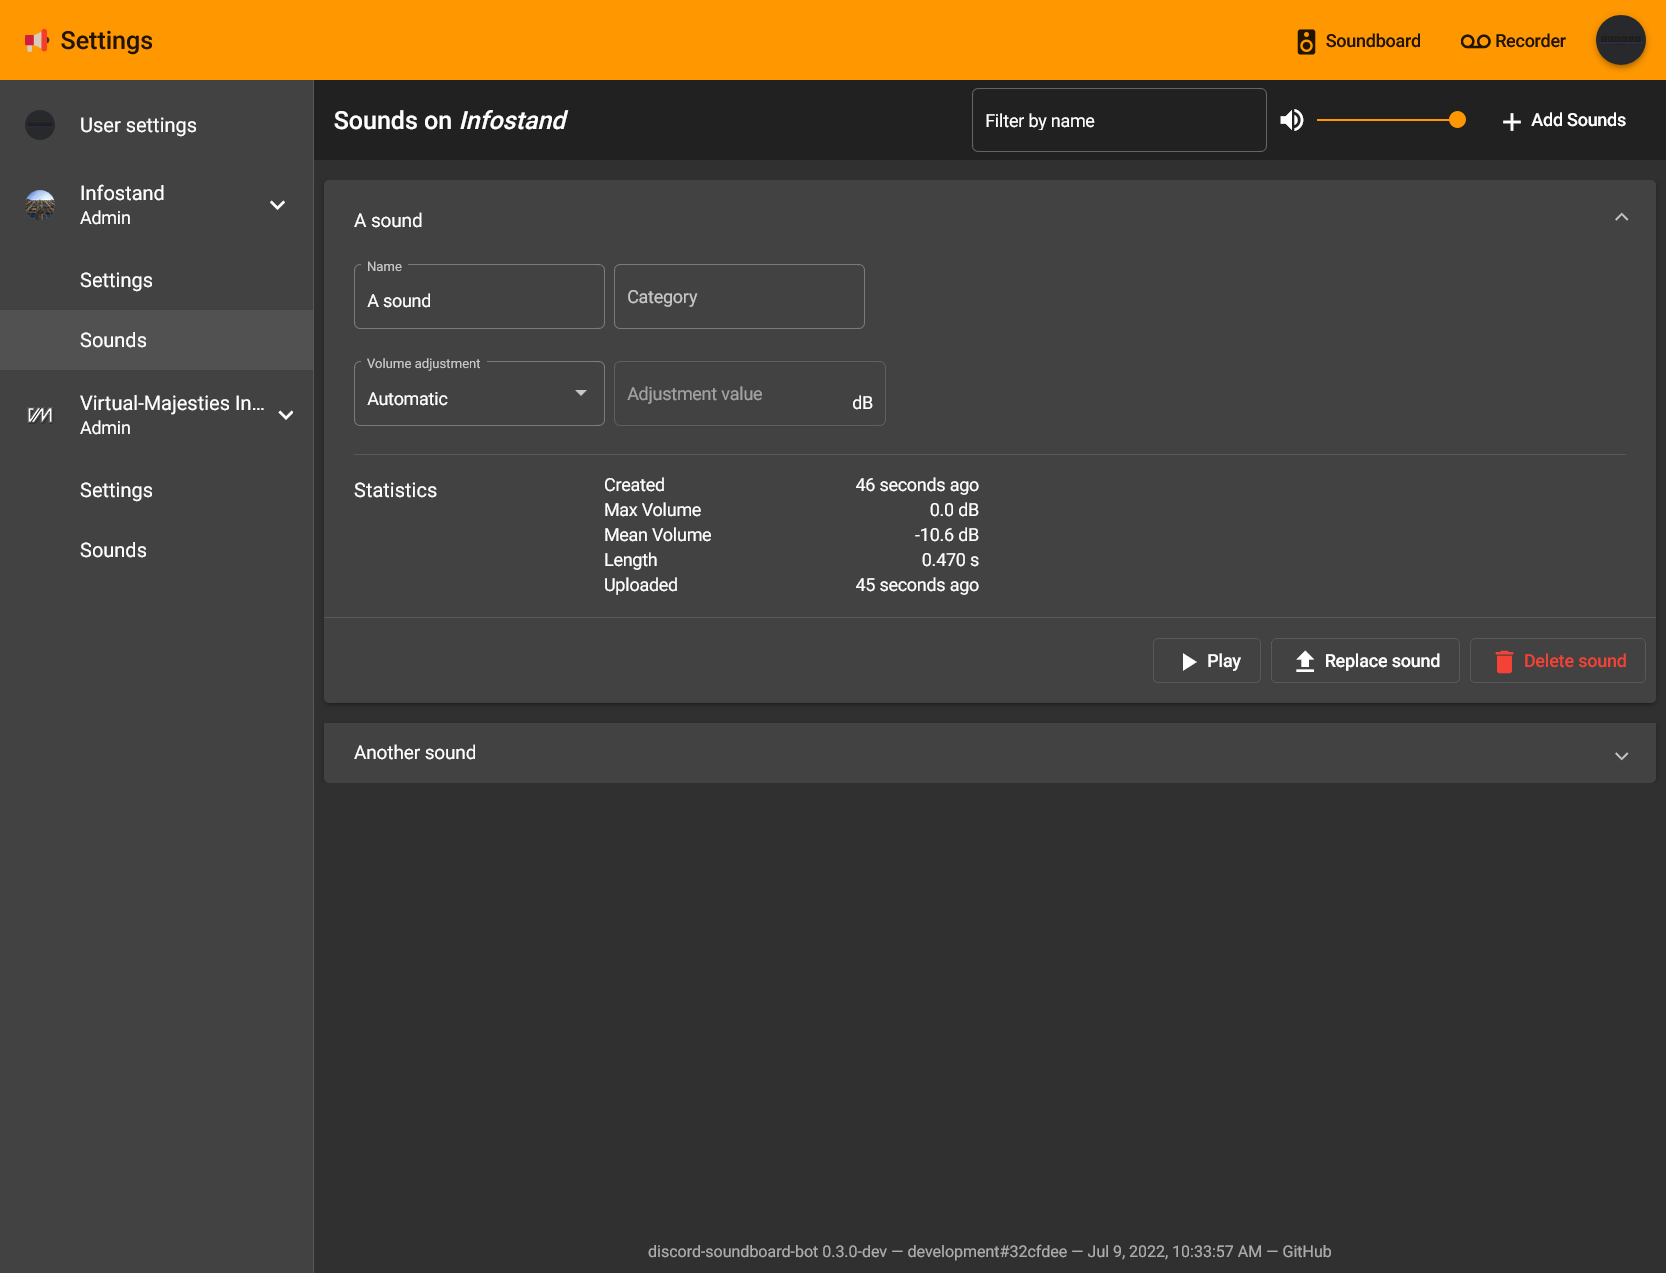The image size is (1666, 1273).
Task: Collapse the A sound panel
Action: [1621, 218]
